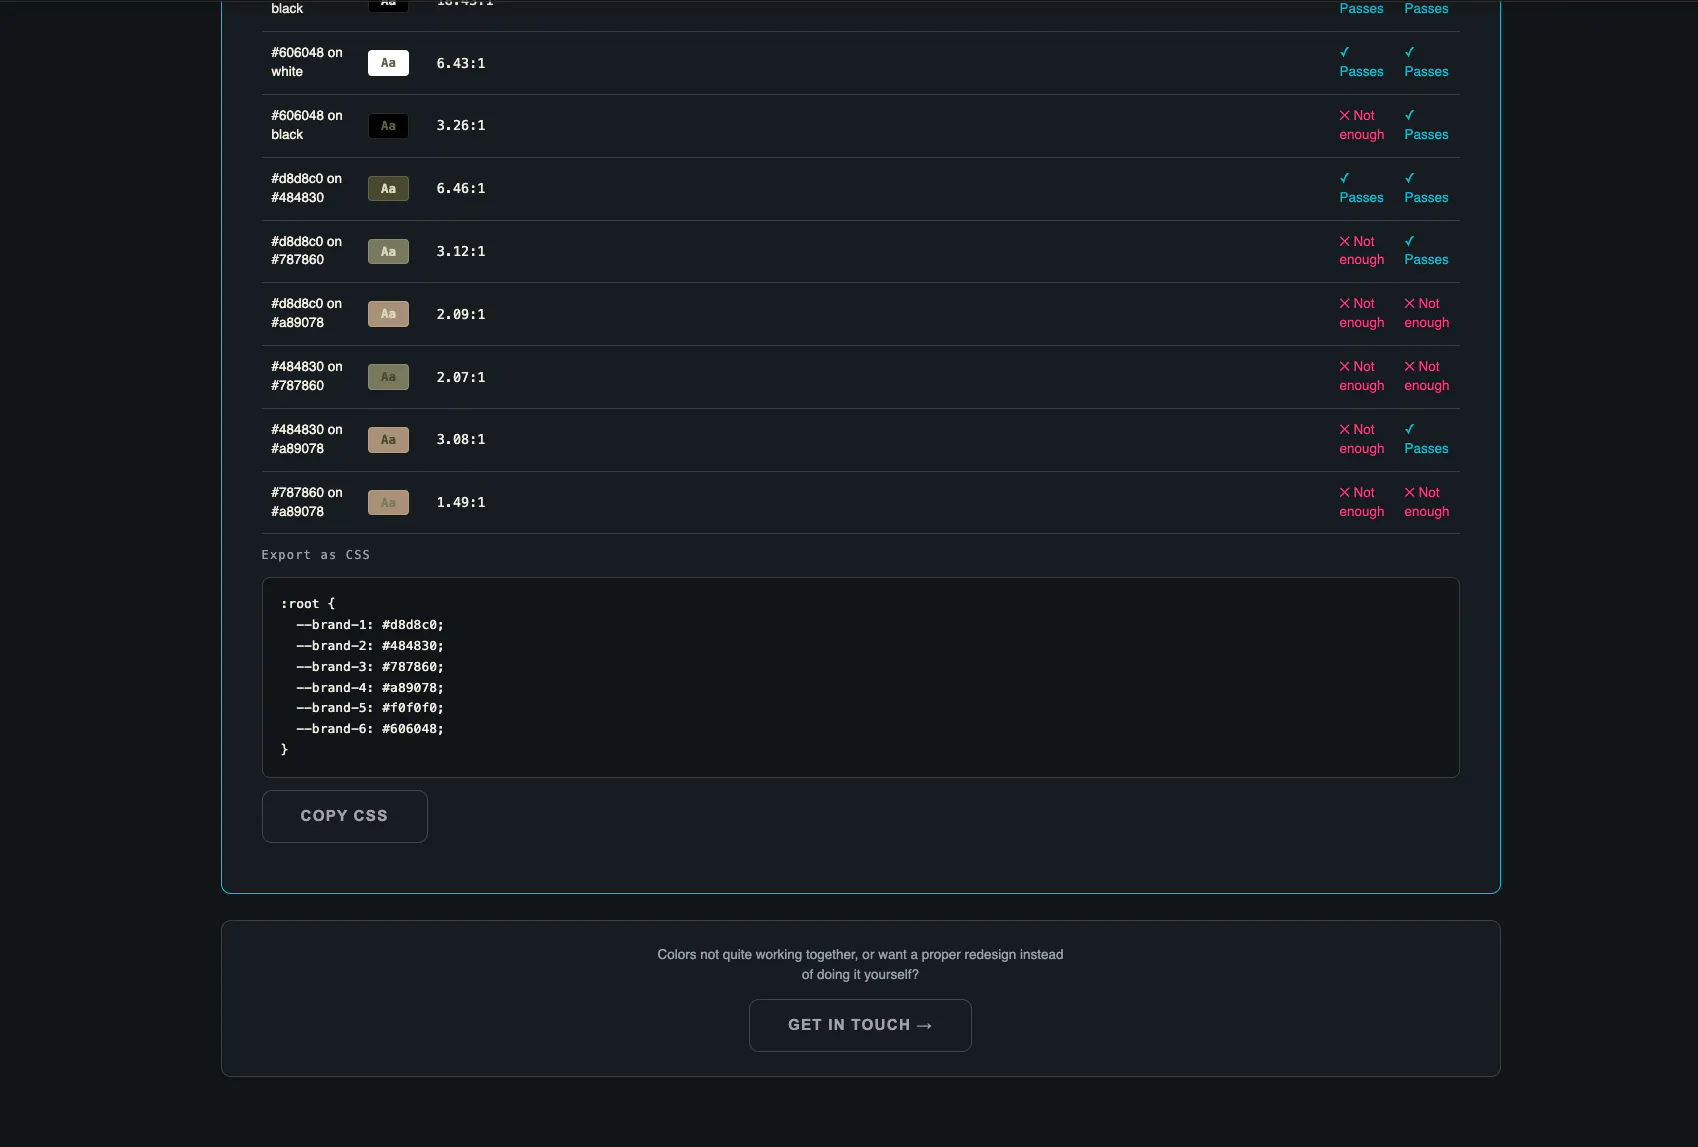Click first 'Passes' result for #606048 on white
1698x1147 pixels.
(1362, 62)
